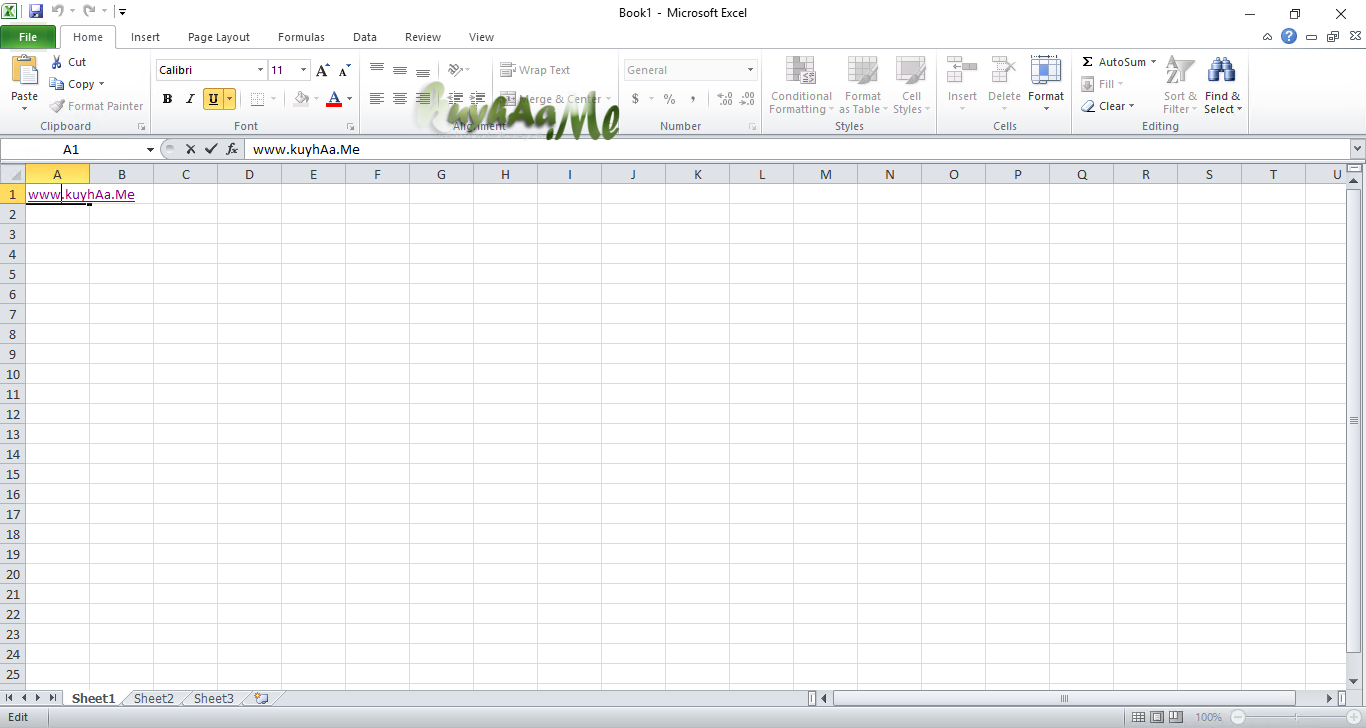Open the Clear dropdown menu
This screenshot has width=1366, height=728.
1108,106
